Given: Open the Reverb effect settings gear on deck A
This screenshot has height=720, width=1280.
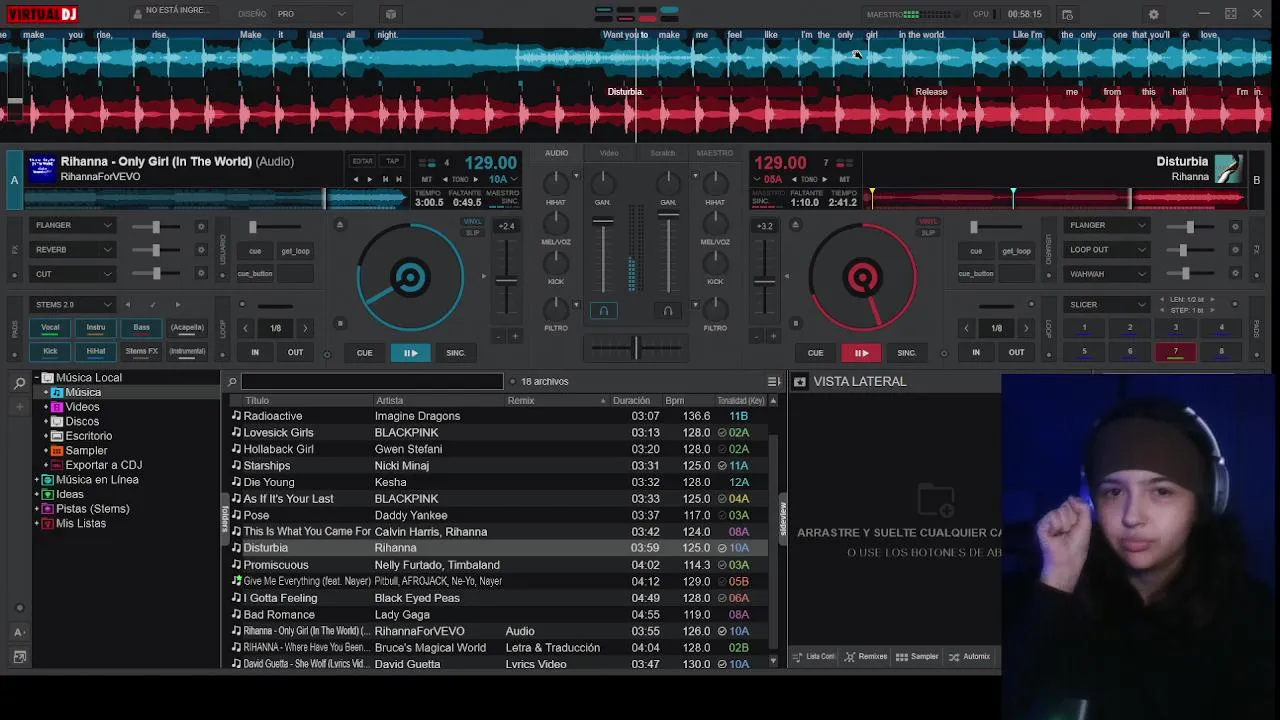Looking at the screenshot, I should 201,250.
